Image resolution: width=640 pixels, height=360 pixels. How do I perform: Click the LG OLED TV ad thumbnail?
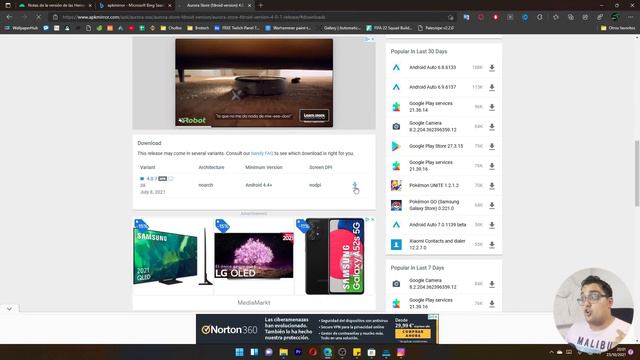(x=253, y=256)
